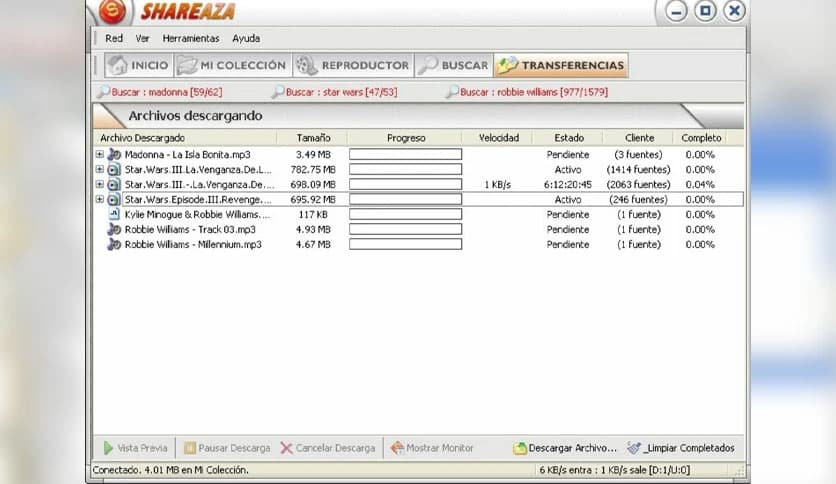Viewport: 836px width, 484px height.
Task: Click the Conectado status bar text
Action: pyautogui.click(x=171, y=470)
